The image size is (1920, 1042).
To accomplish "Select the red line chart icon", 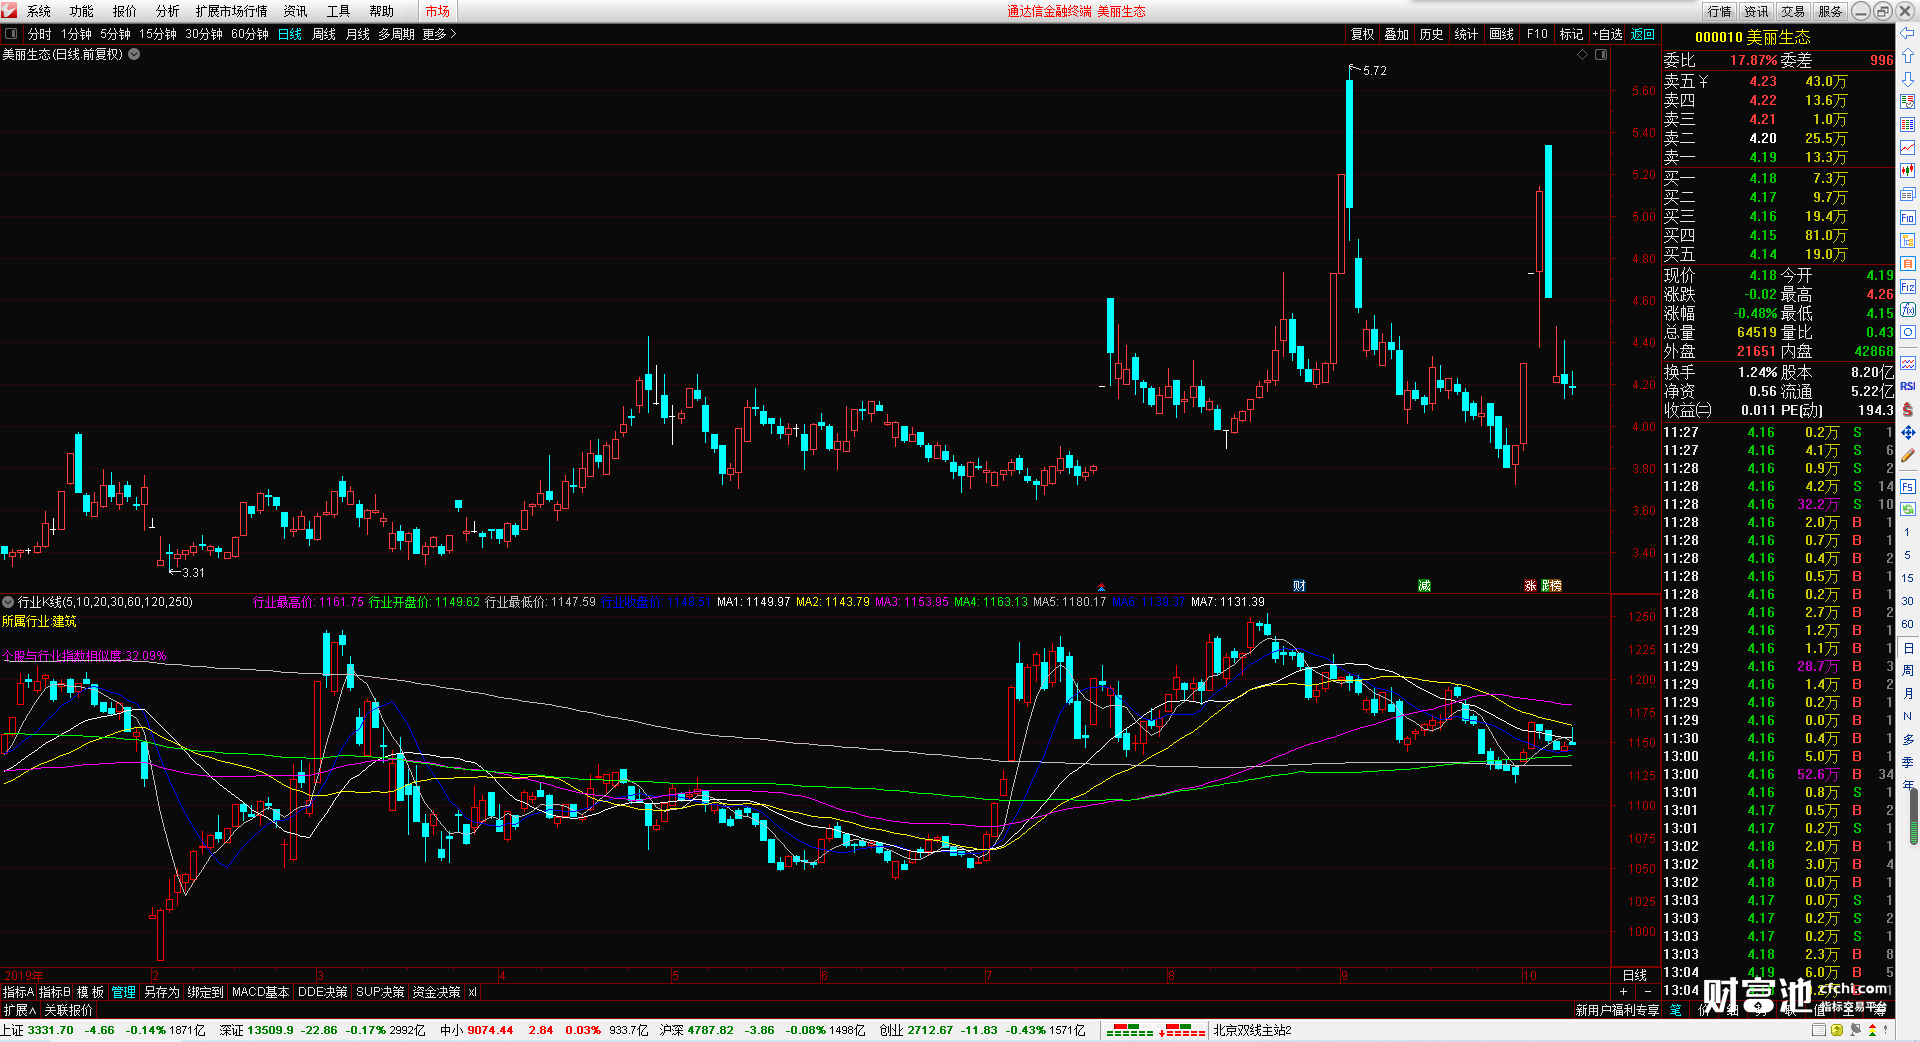I will [x=1908, y=148].
